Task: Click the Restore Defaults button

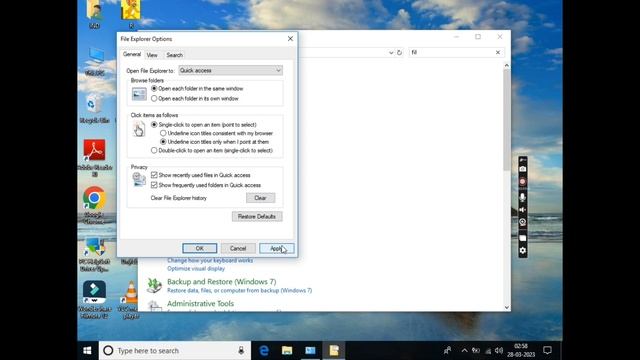Action: 257,216
